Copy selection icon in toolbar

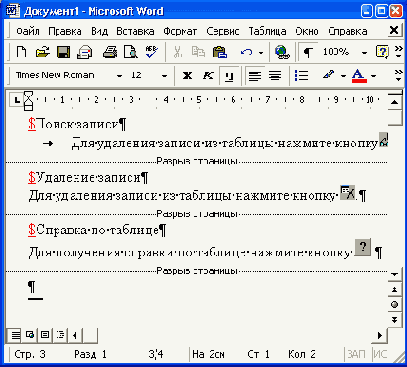point(198,52)
